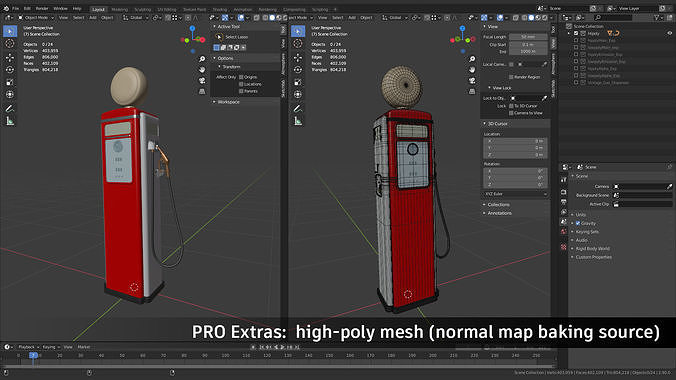Switch perspective/orthographic icon in left viewport

(202, 91)
